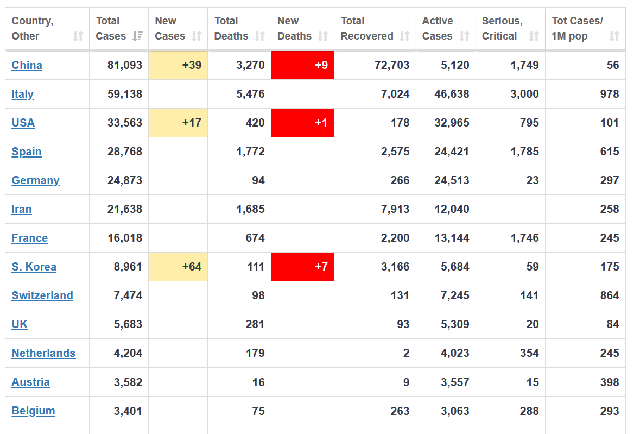The height and width of the screenshot is (434, 640).
Task: Select Italy cases per million value 978
Action: (x=609, y=94)
